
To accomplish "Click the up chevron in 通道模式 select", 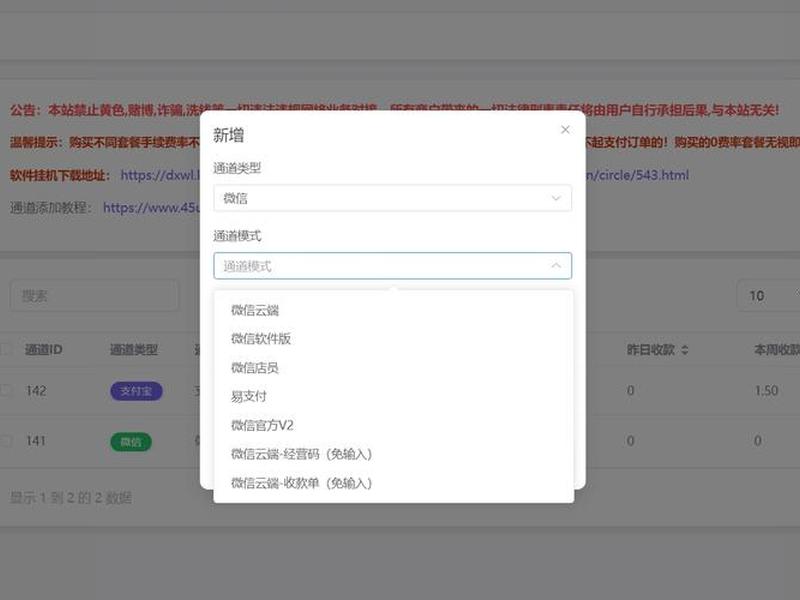I will [556, 266].
